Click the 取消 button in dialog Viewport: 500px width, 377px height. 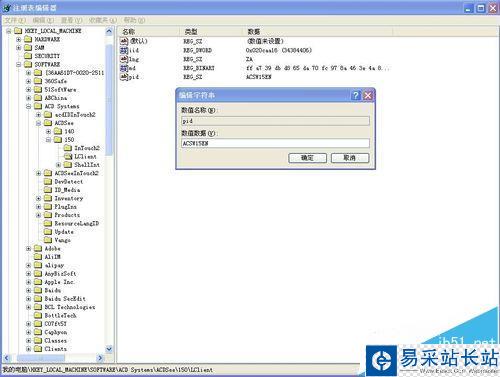coord(350,158)
